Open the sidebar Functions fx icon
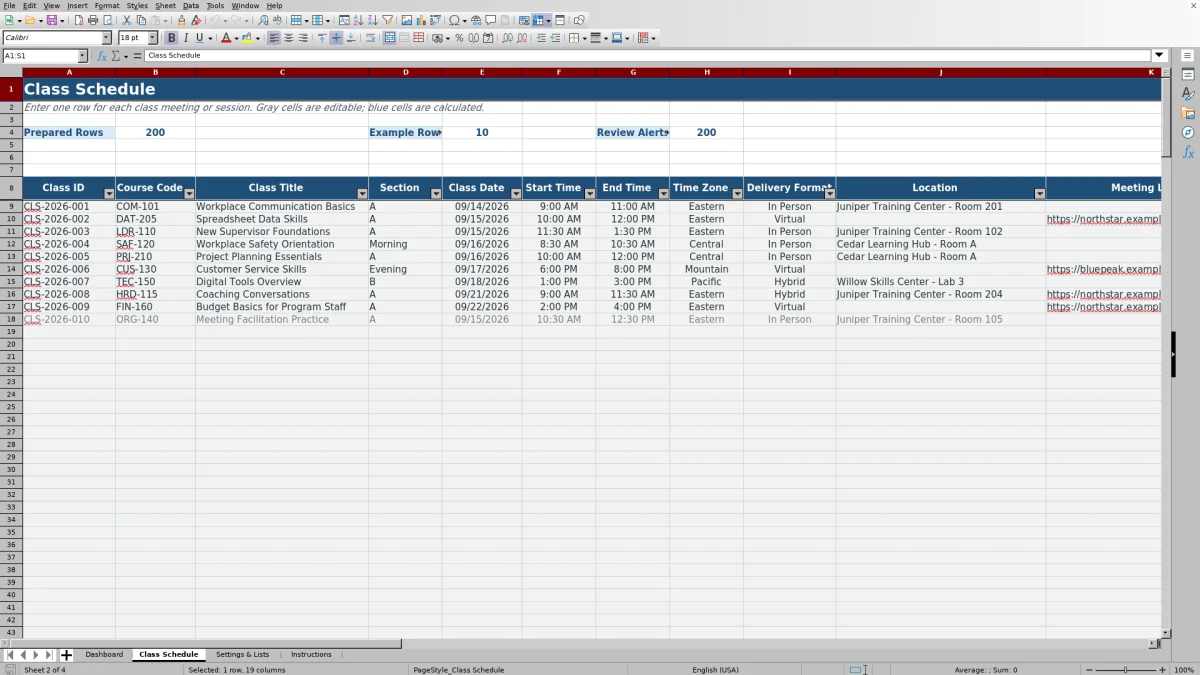Screen dimensions: 1200x675 click(x=1188, y=152)
